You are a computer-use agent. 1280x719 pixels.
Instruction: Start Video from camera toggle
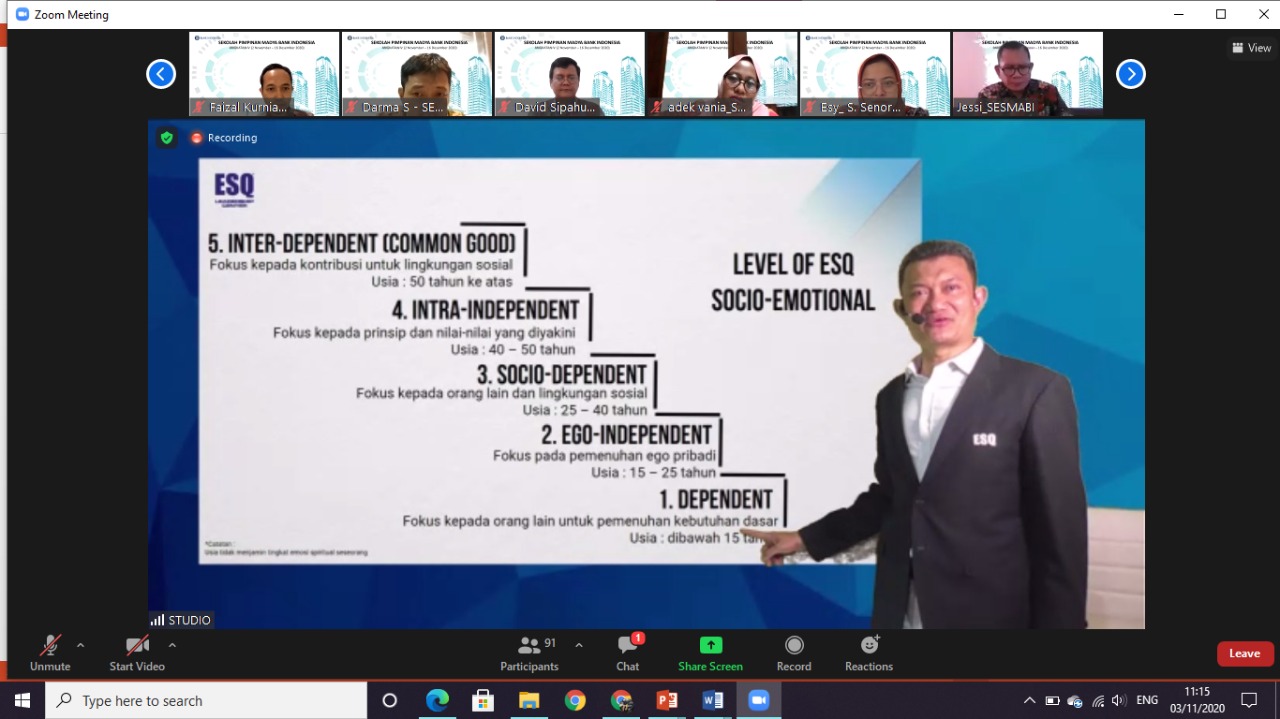[137, 653]
